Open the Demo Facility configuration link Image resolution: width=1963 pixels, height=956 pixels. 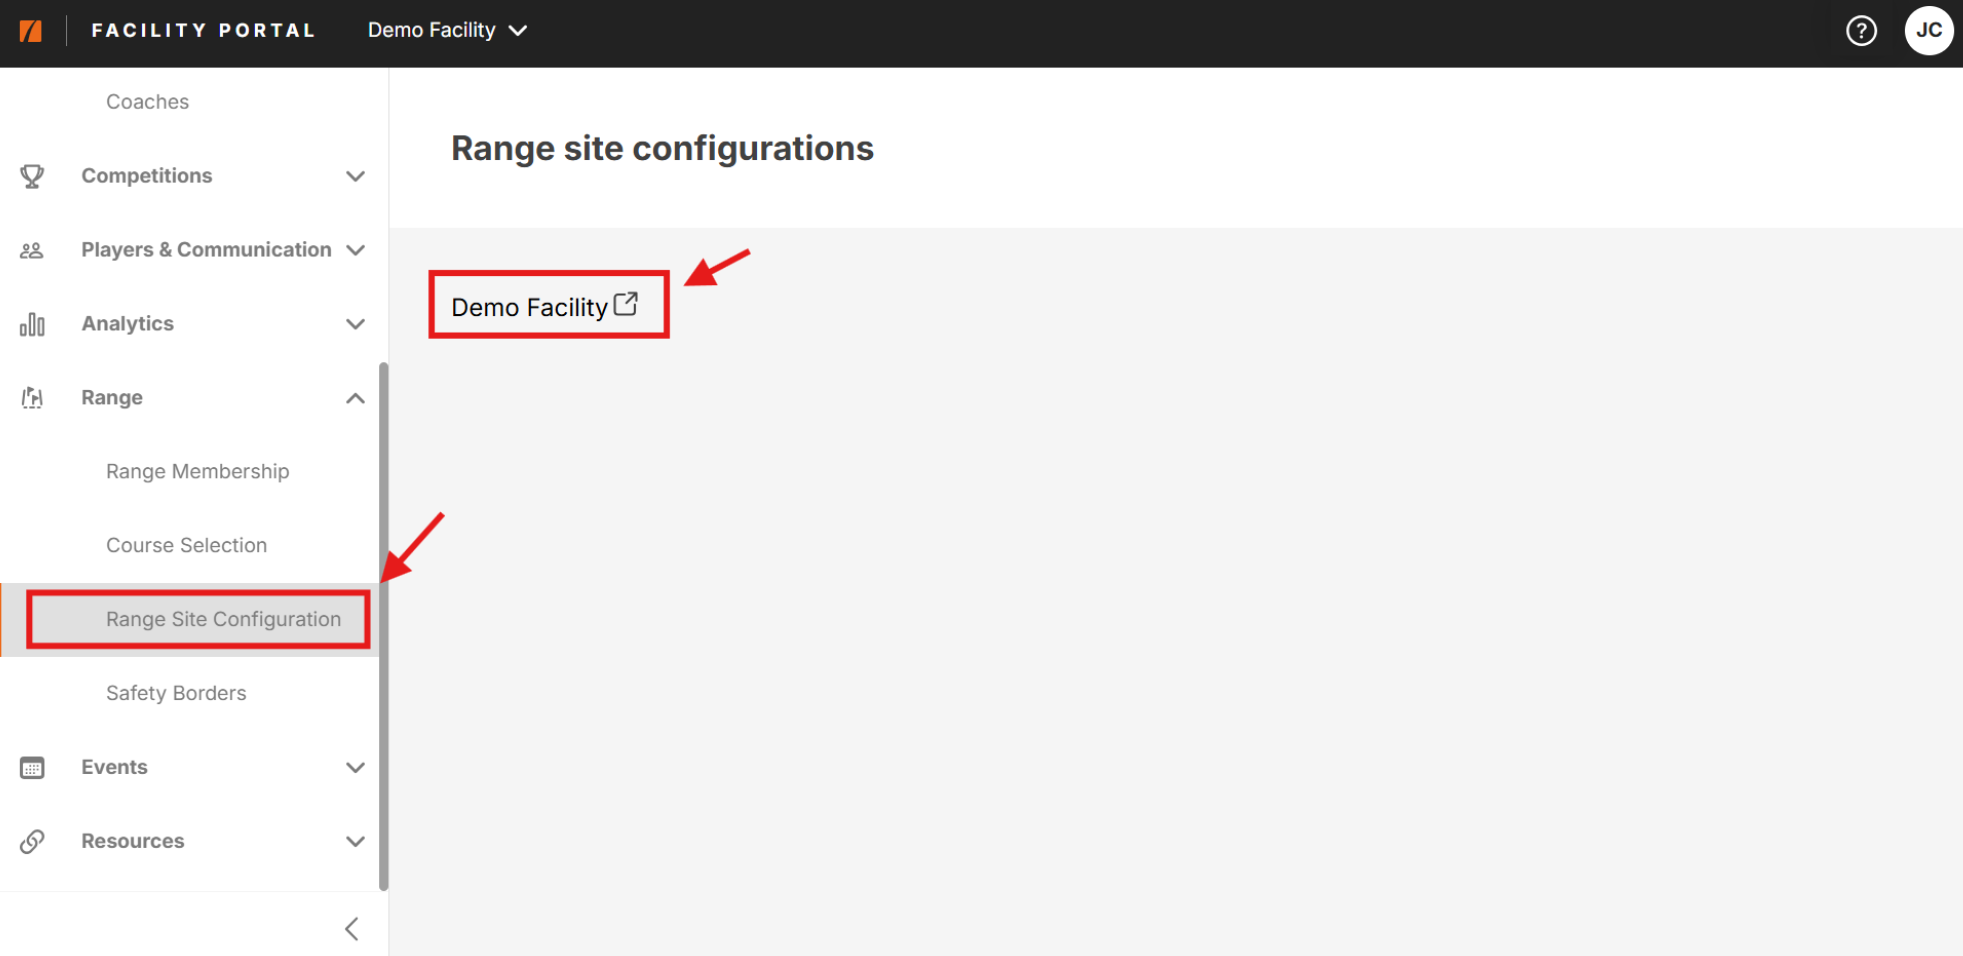tap(530, 307)
